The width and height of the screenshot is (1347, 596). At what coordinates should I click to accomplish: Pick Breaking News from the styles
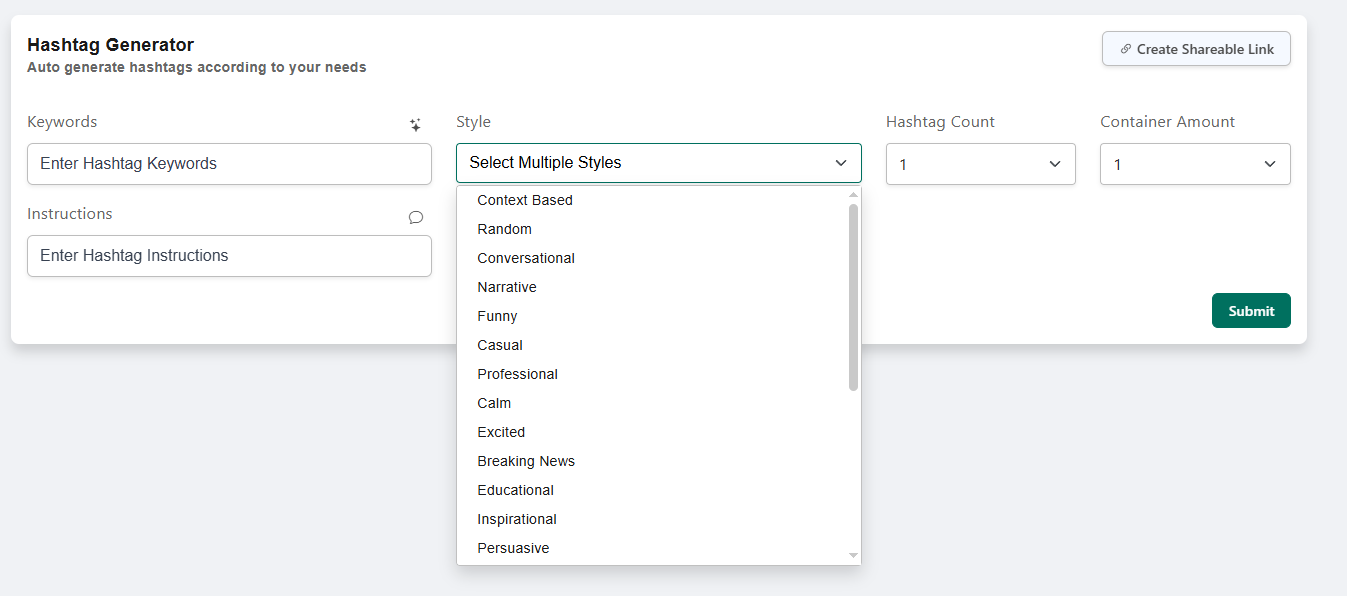pyautogui.click(x=526, y=461)
